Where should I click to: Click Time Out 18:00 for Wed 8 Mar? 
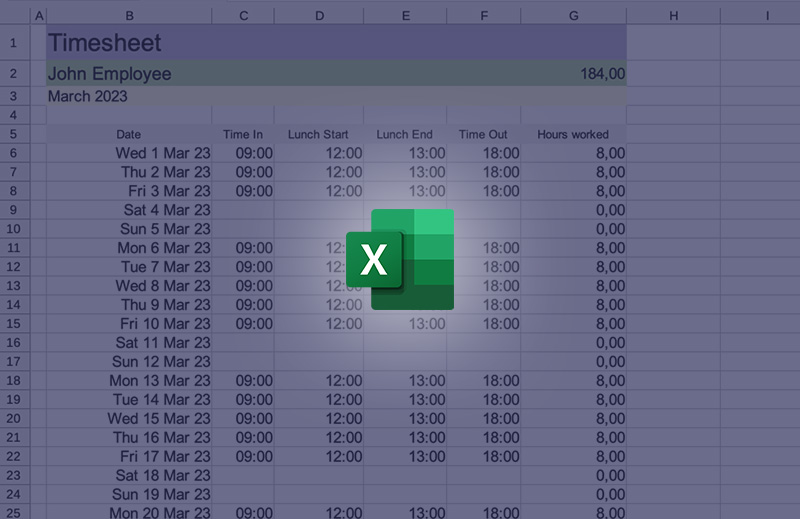coord(484,286)
